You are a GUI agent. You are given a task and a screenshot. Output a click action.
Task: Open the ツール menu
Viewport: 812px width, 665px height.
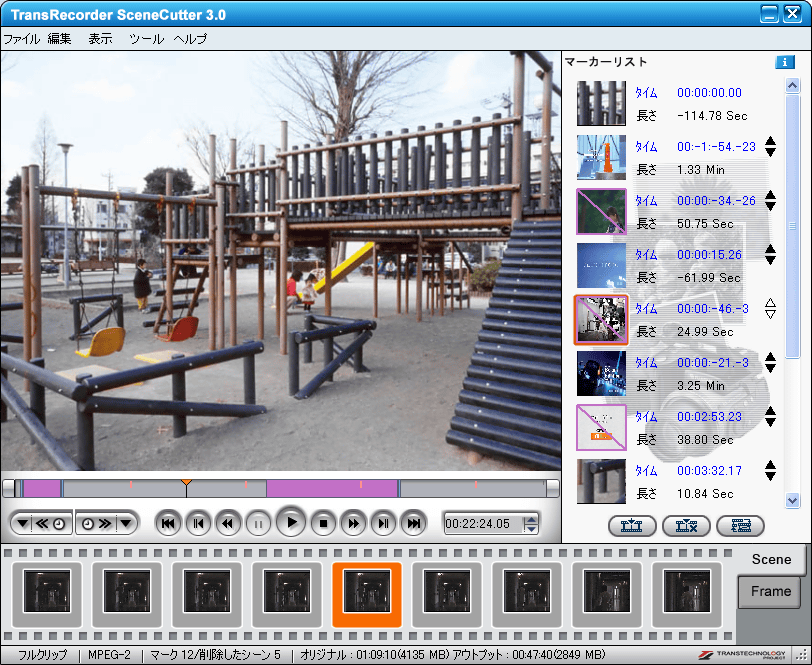point(146,39)
